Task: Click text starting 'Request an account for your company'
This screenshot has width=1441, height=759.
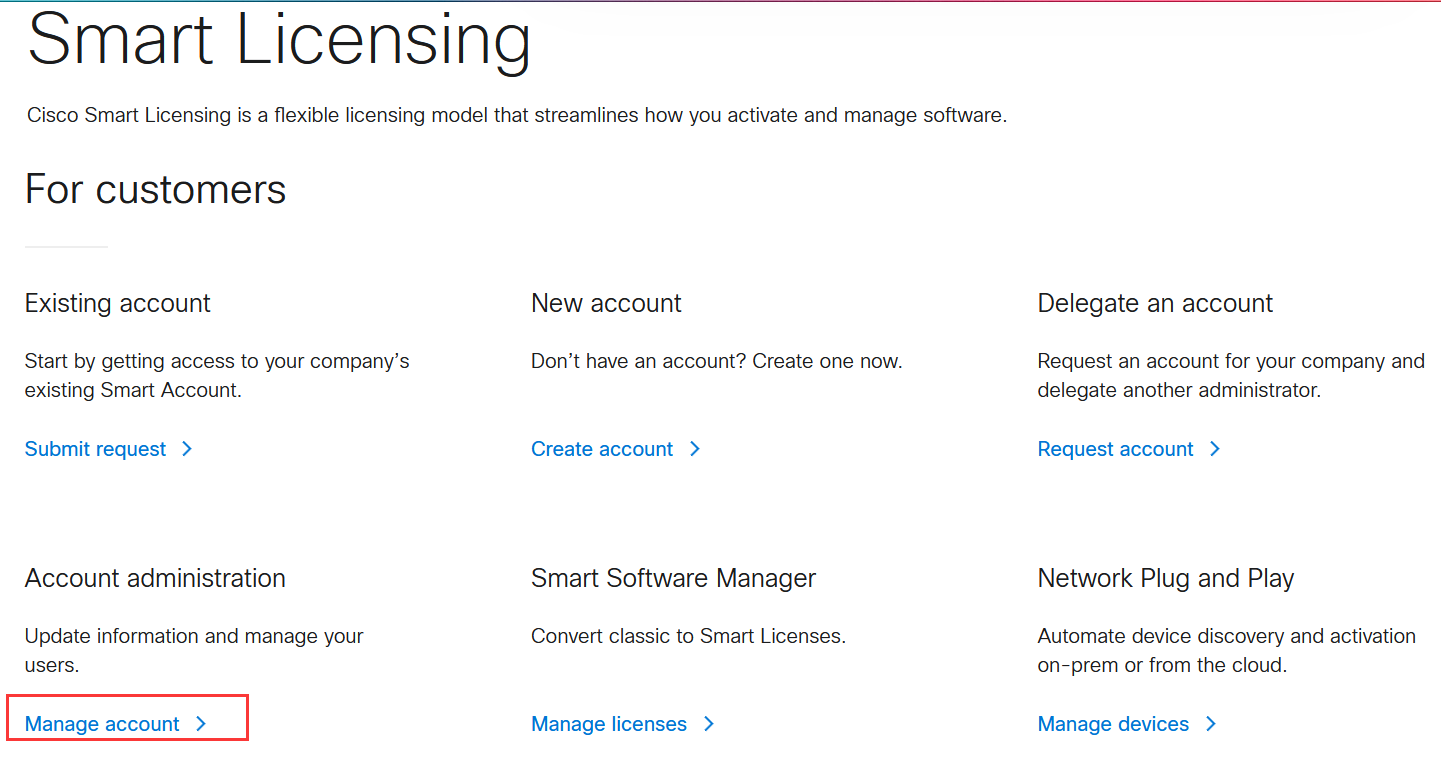Action: click(x=1231, y=375)
